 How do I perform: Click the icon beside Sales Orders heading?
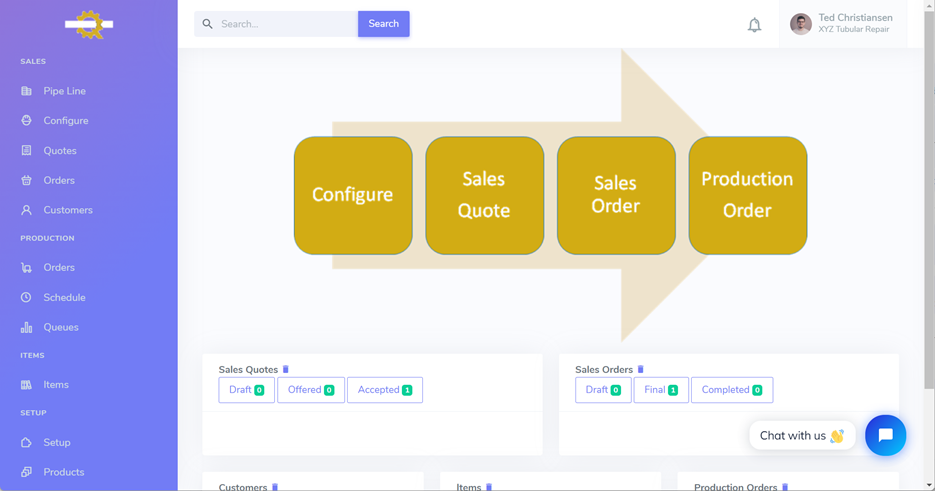click(641, 369)
